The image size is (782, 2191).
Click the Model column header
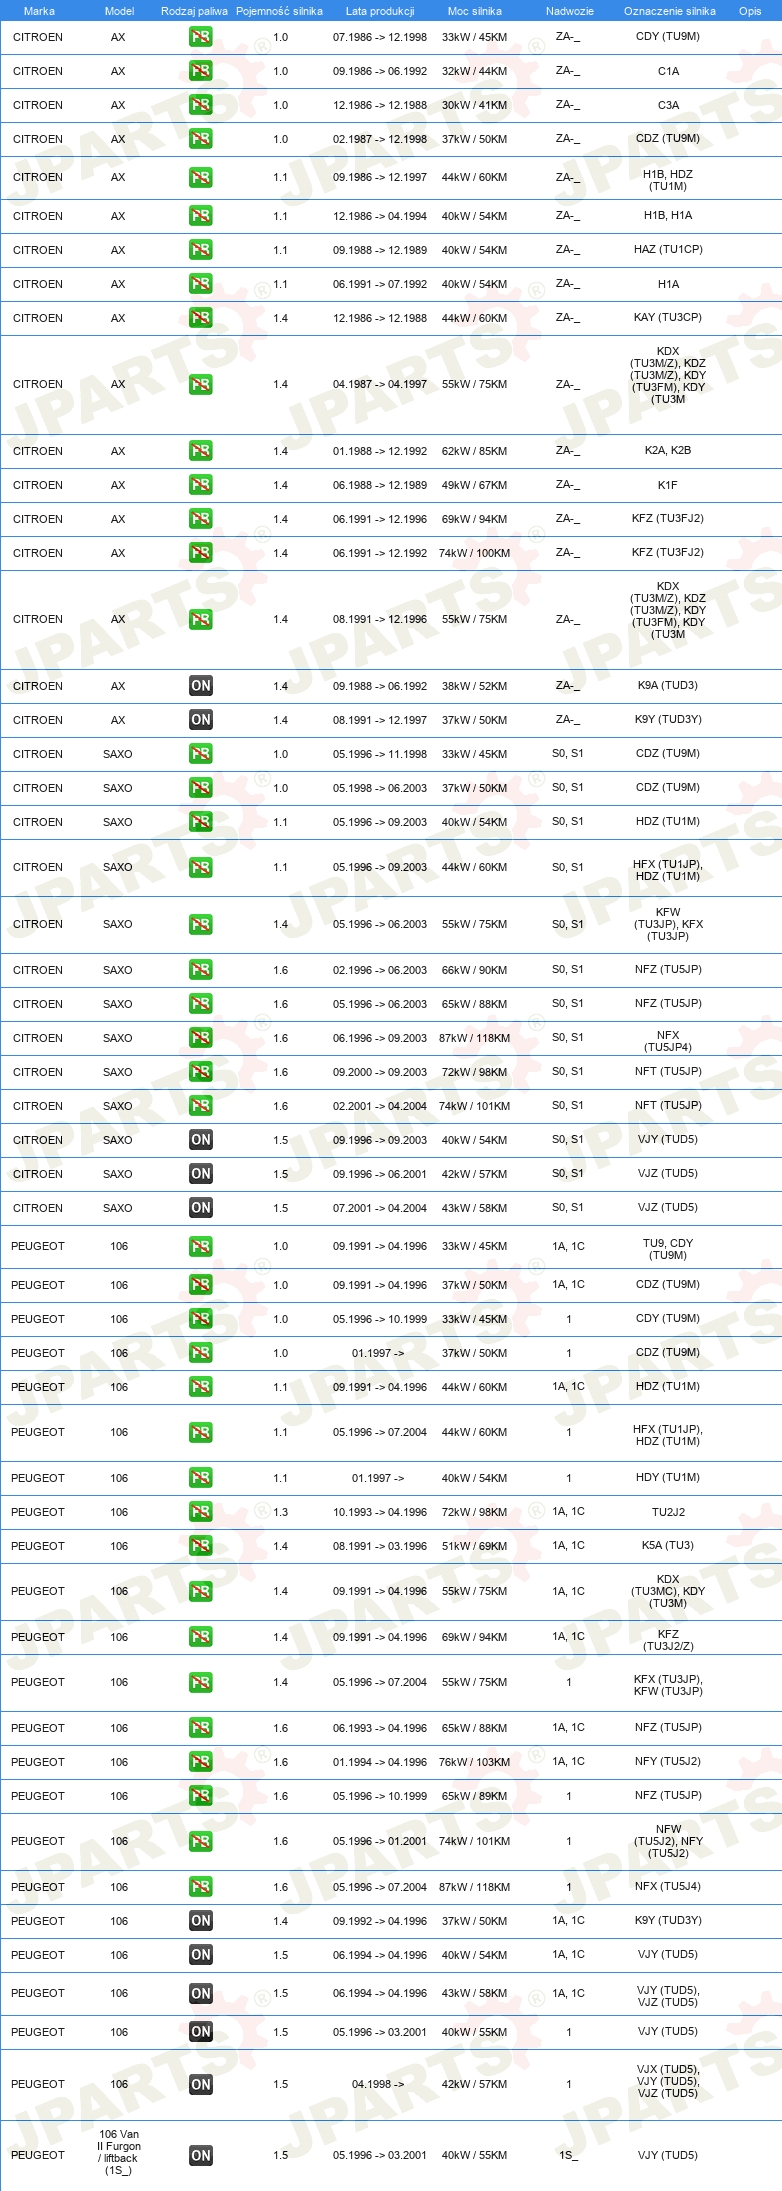(119, 11)
